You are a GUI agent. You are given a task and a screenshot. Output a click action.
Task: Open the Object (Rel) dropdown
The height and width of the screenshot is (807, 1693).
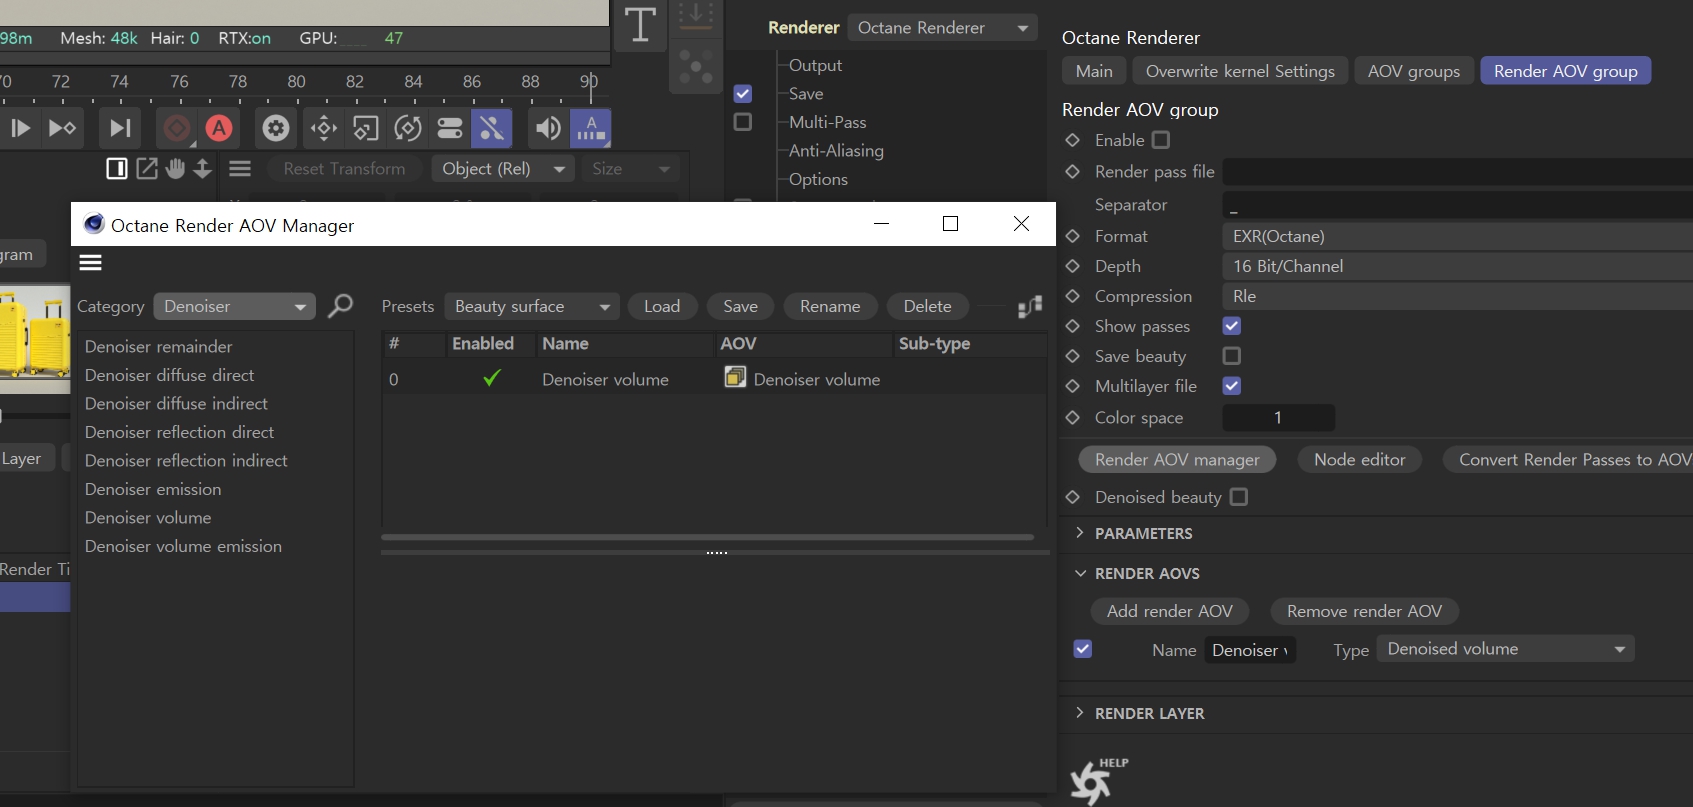503,169
